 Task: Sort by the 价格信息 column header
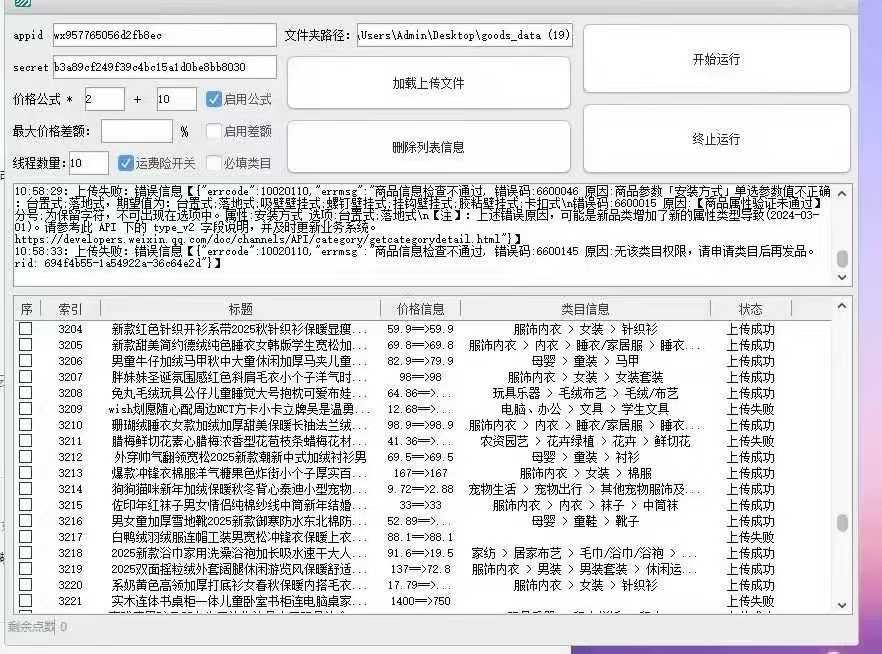point(420,309)
